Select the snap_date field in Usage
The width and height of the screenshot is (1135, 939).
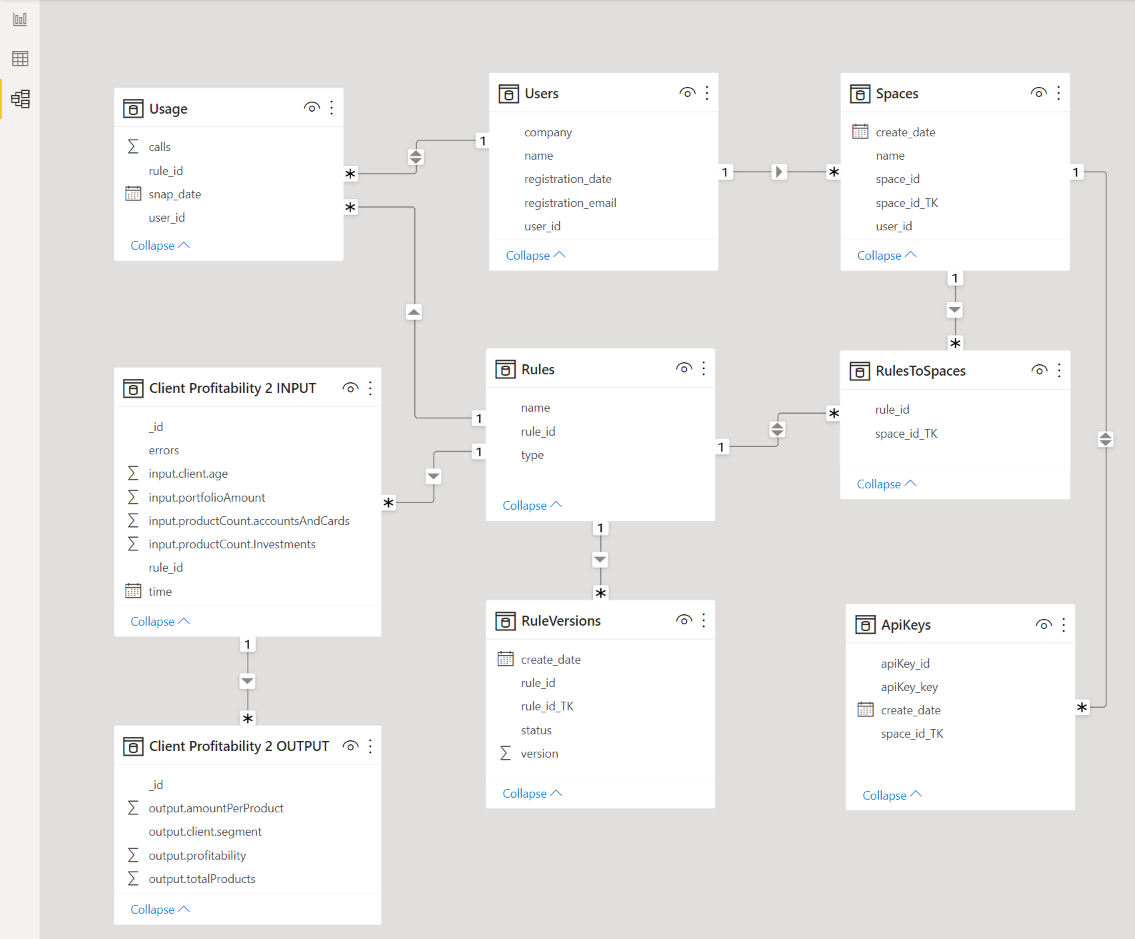pyautogui.click(x=175, y=194)
